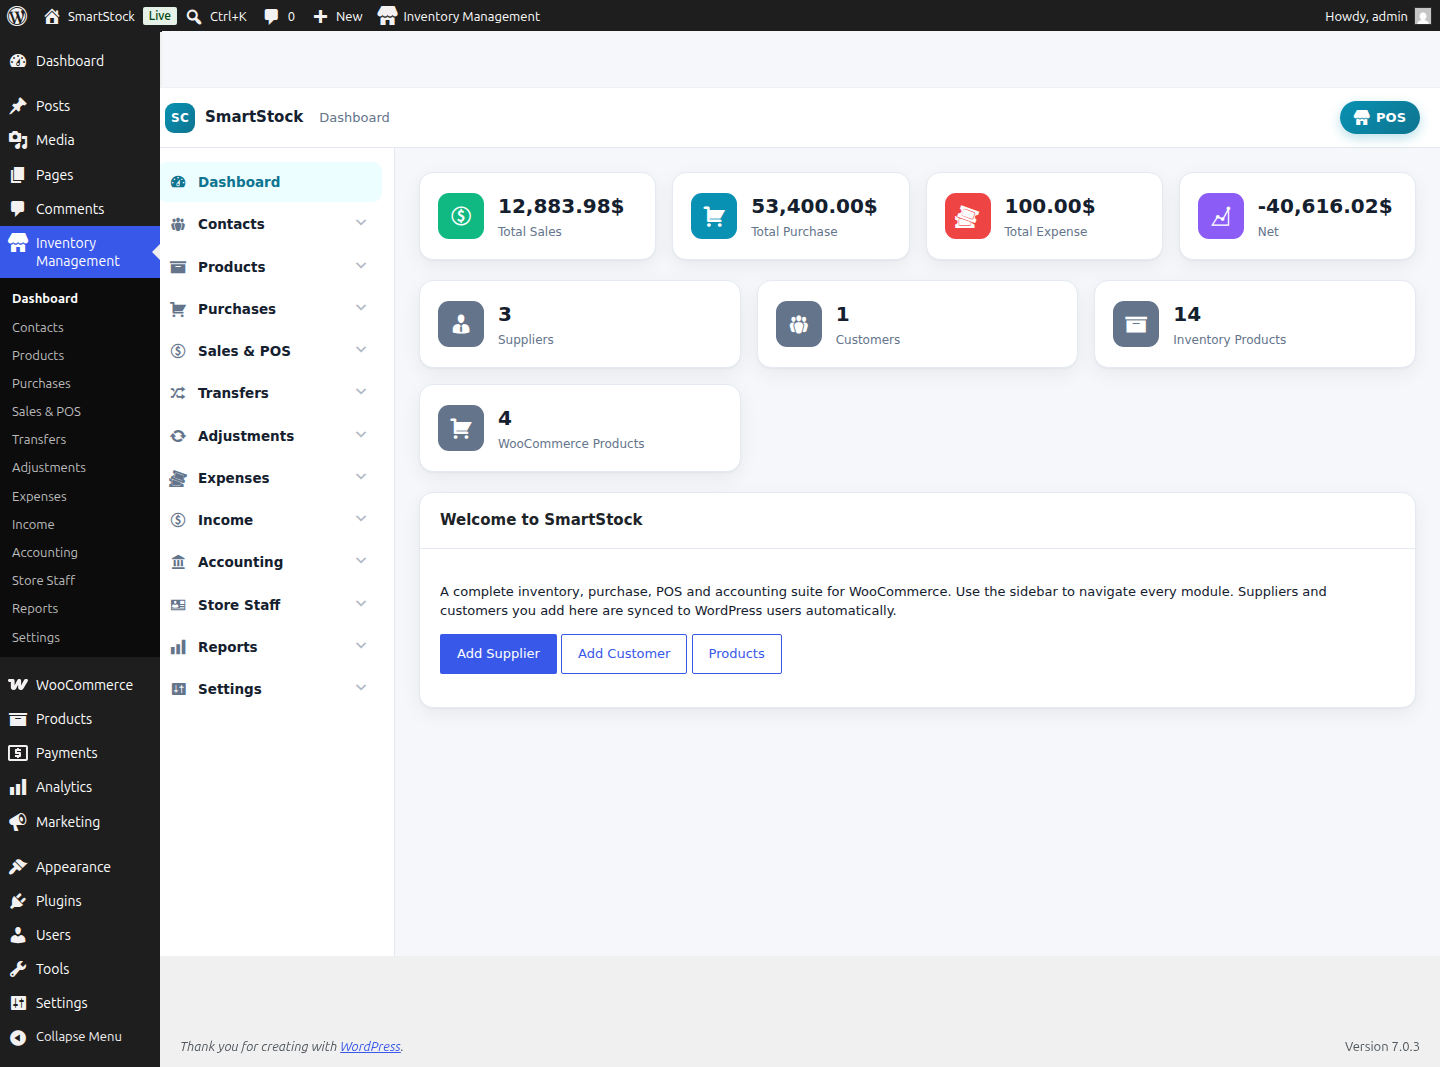Image resolution: width=1440 pixels, height=1067 pixels.
Task: Open Dashboard in SmartStock side menu
Action: 271,182
